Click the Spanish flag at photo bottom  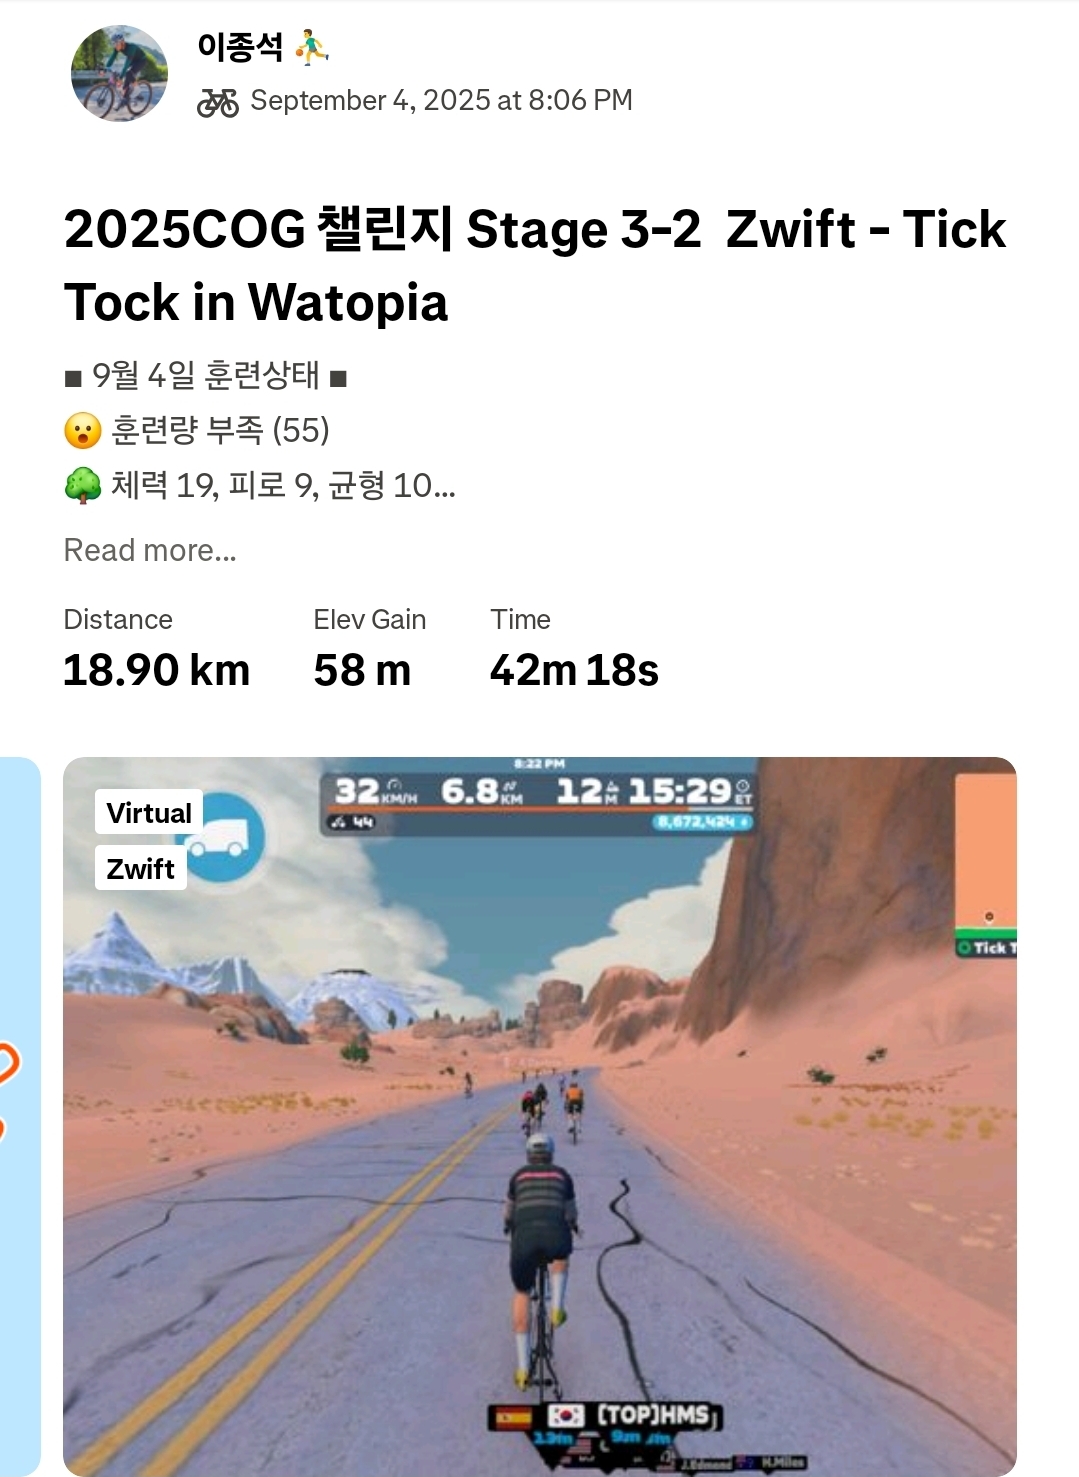point(513,1417)
